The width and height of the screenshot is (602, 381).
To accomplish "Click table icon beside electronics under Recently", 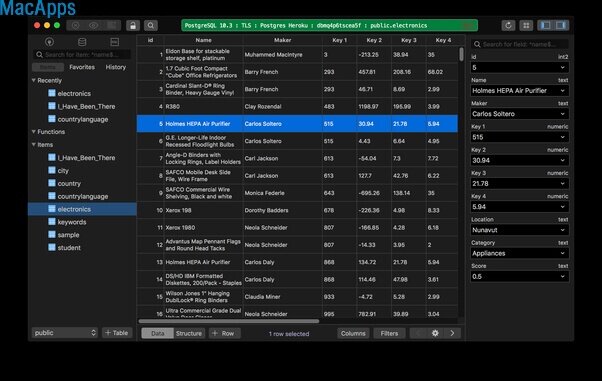I will pyautogui.click(x=52, y=93).
